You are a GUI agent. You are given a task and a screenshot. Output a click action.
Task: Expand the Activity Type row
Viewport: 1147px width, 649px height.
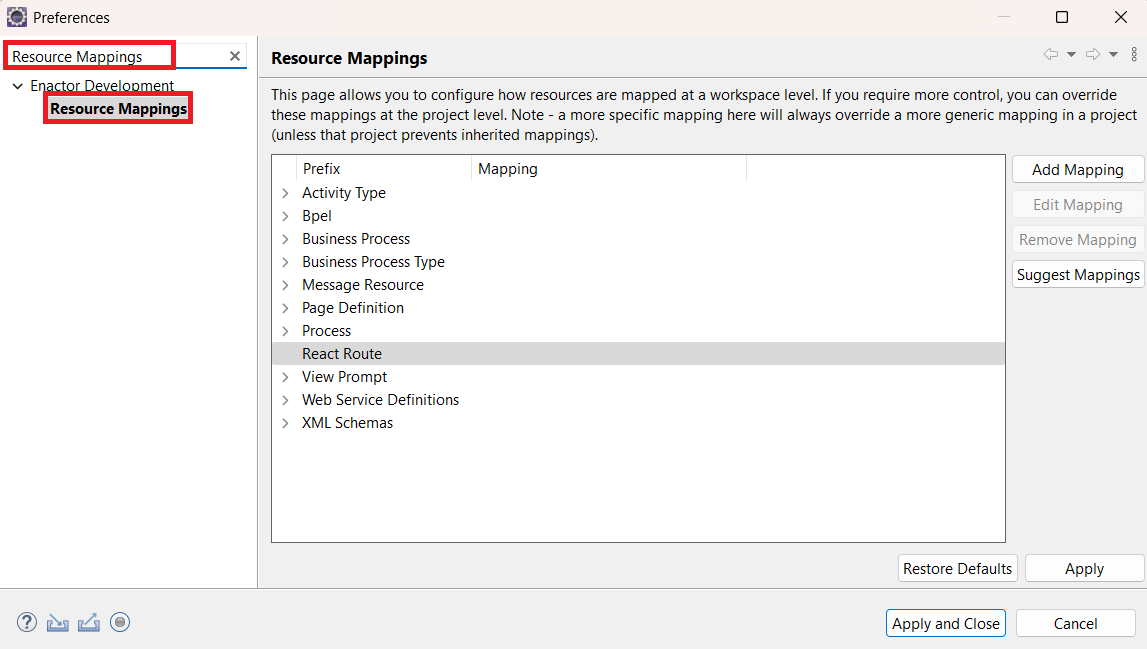[285, 193]
